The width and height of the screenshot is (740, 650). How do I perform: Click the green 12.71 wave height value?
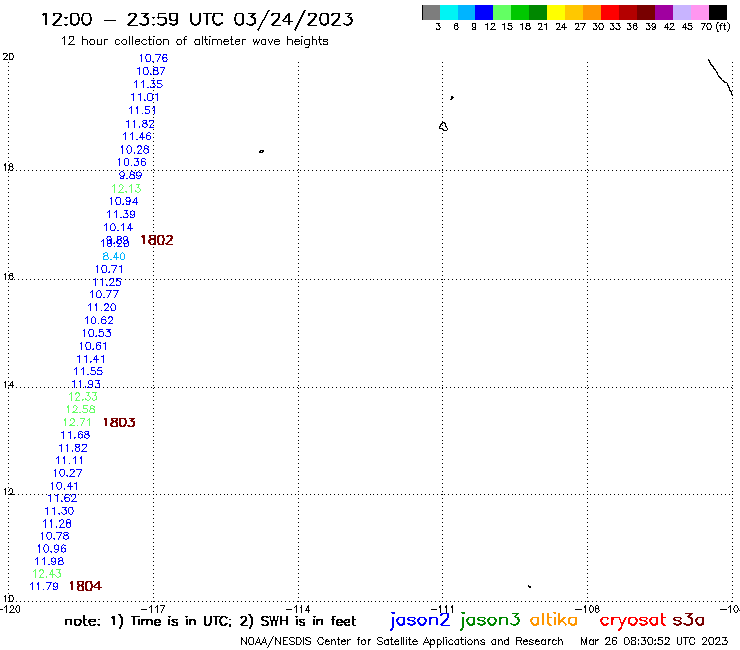pyautogui.click(x=77, y=422)
